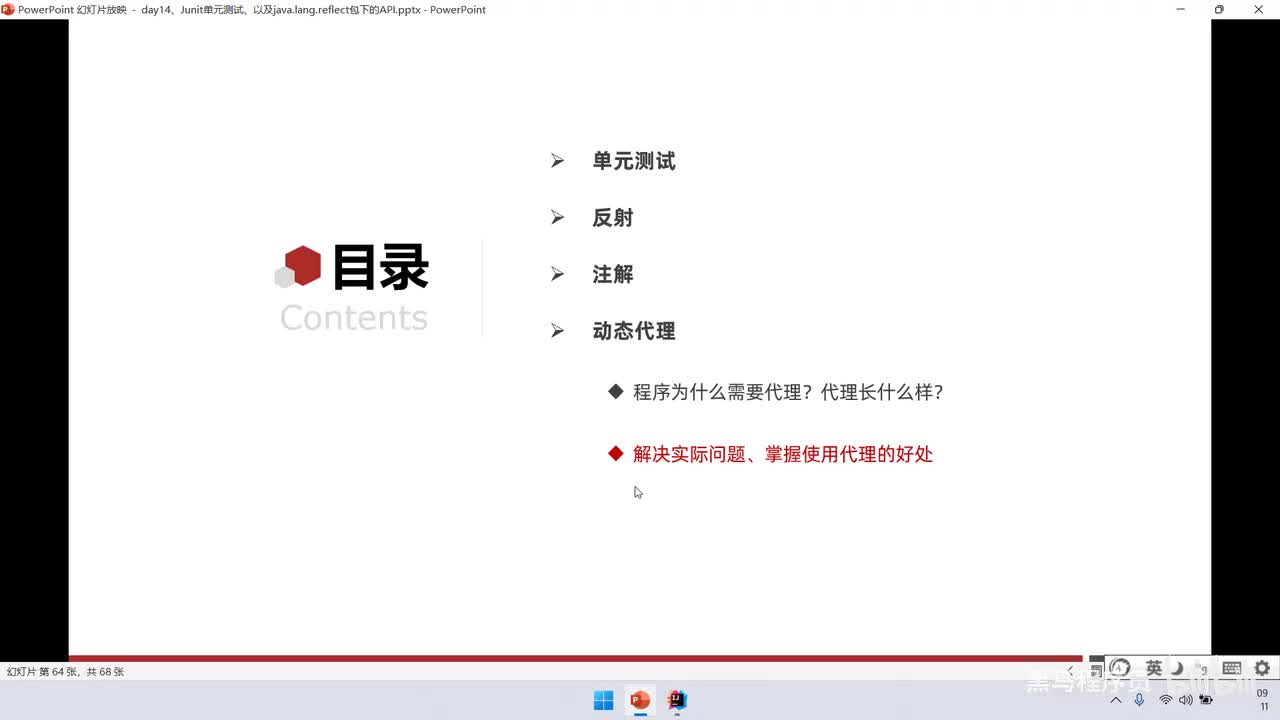The width and height of the screenshot is (1280, 720).
Task: Click arrow bullet next to 注解
Action: tap(558, 274)
